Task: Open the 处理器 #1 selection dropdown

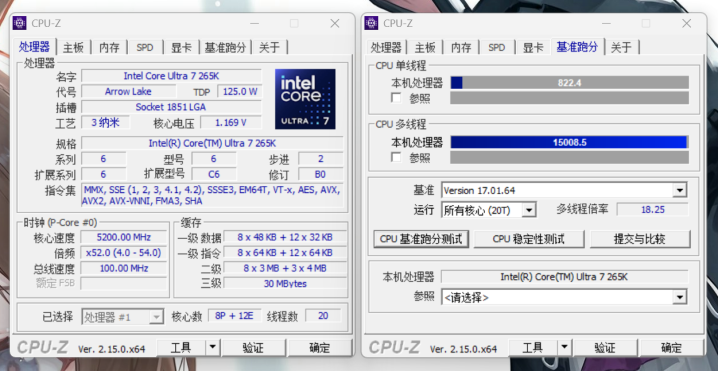Action: coord(157,316)
